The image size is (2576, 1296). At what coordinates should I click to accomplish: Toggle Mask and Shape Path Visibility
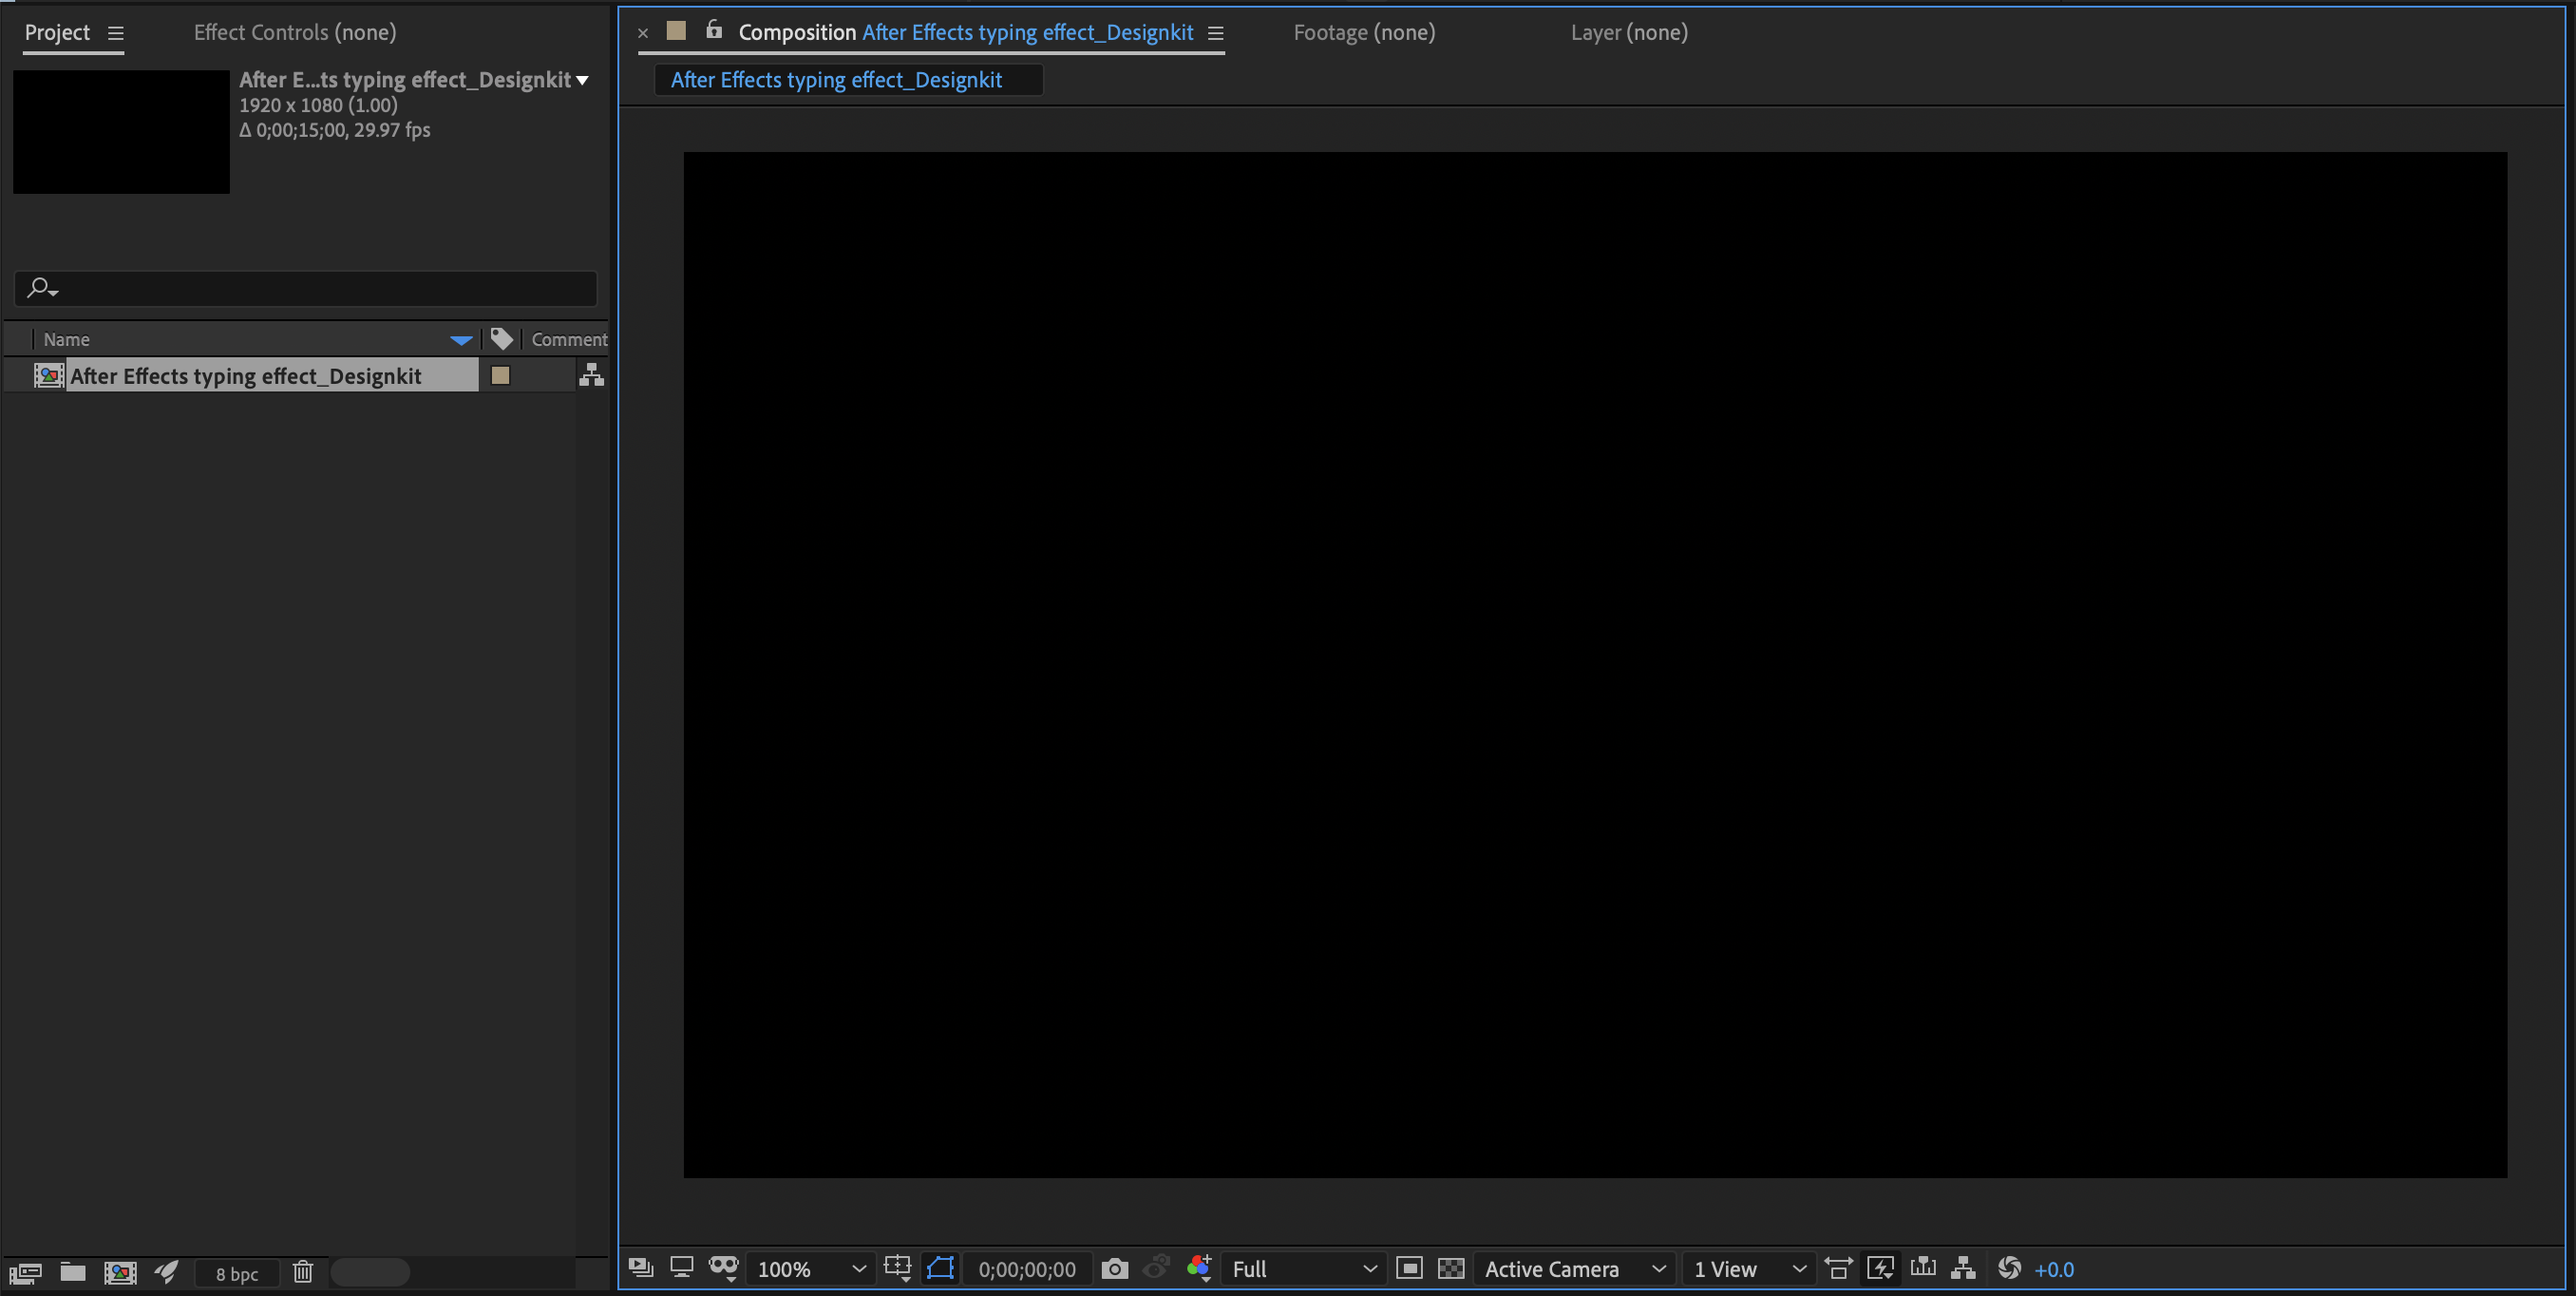940,1269
